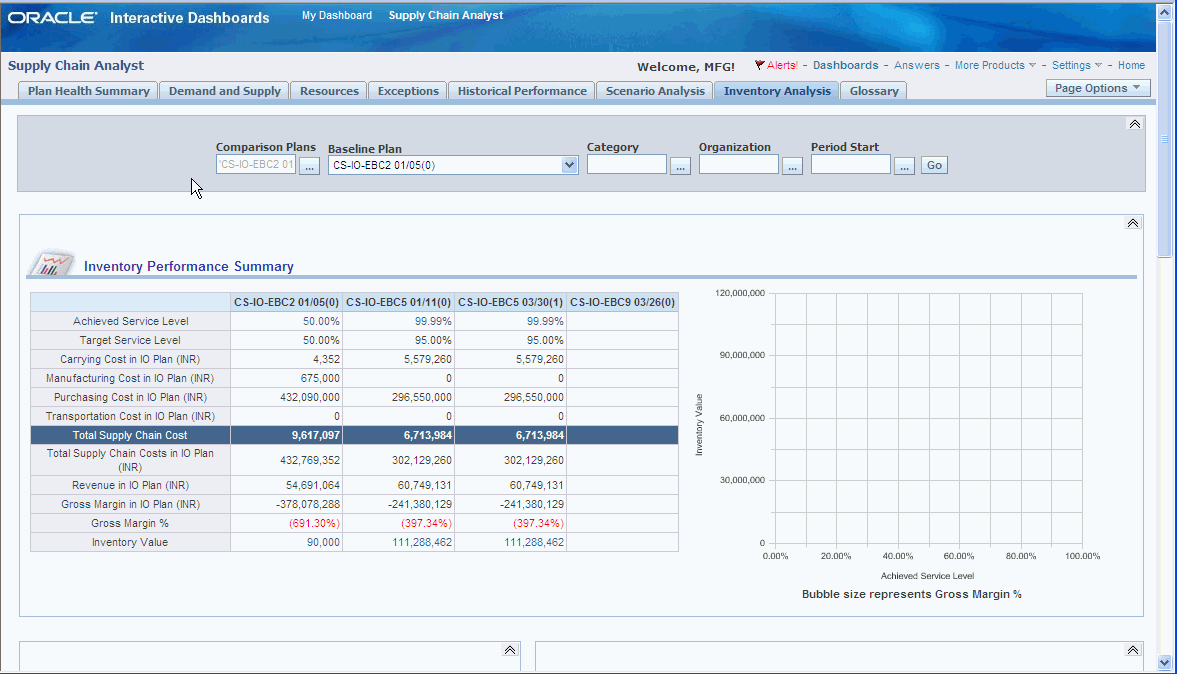Click the scrollbar down arrow
This screenshot has height=674, width=1177.
coord(1164,662)
